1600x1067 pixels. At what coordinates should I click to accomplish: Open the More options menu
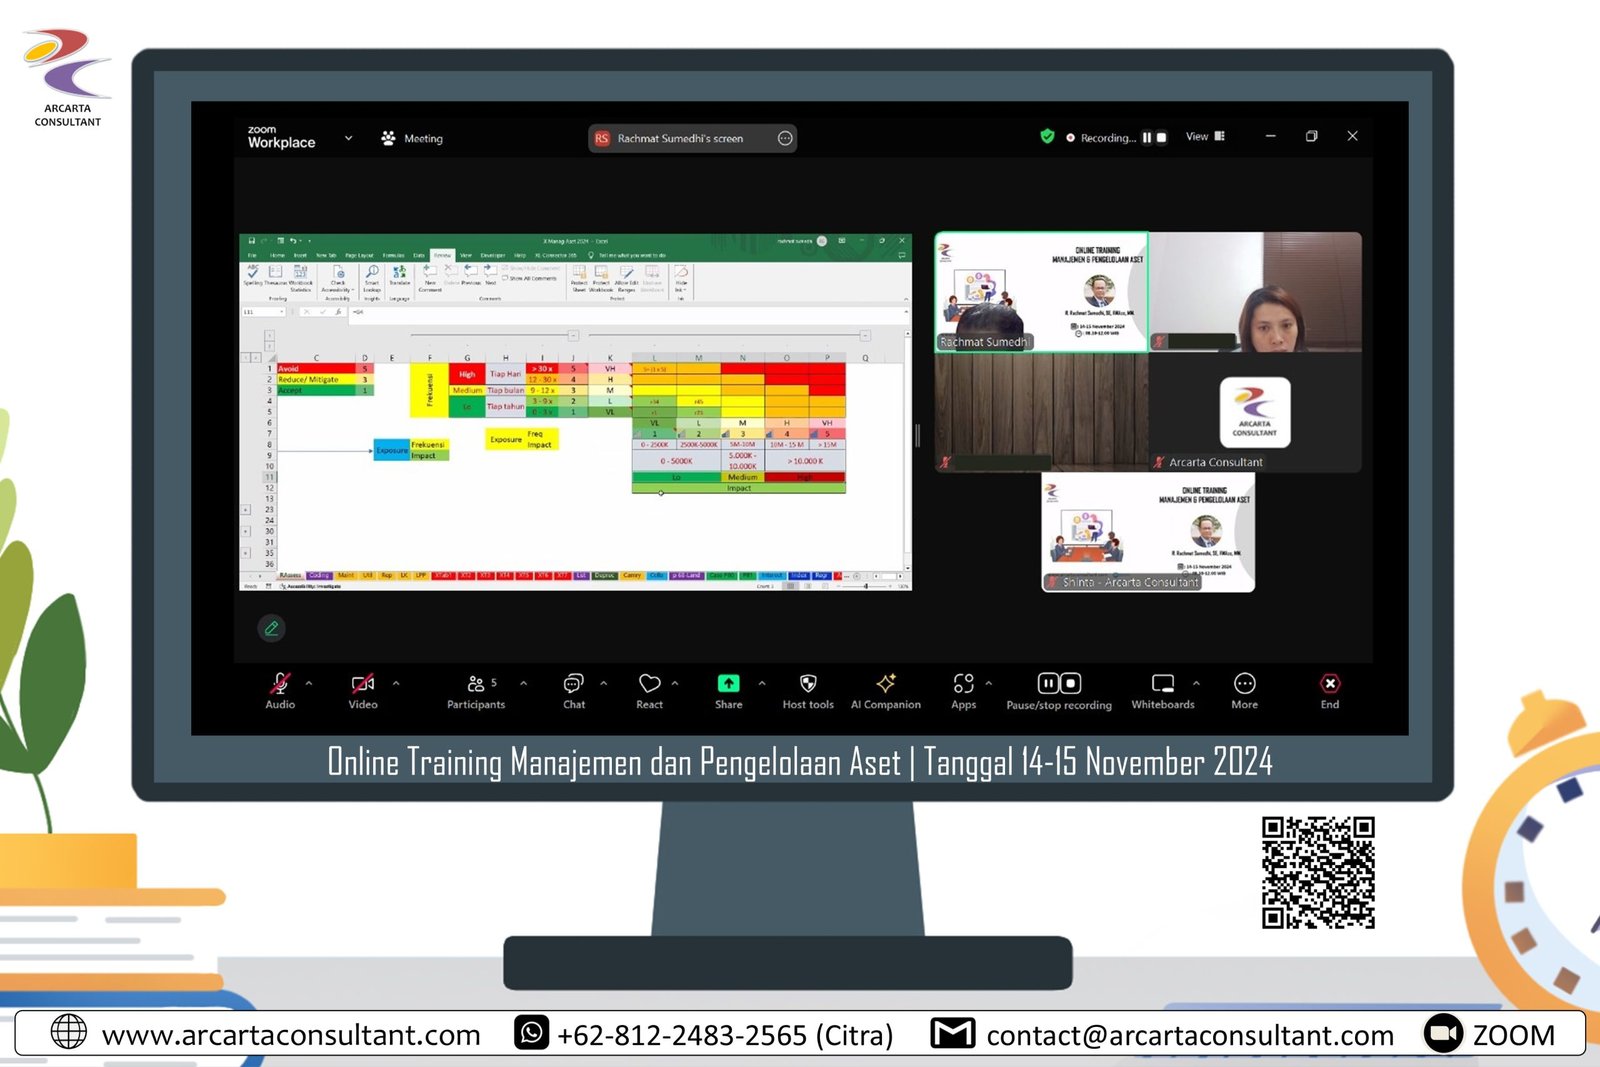point(1244,685)
